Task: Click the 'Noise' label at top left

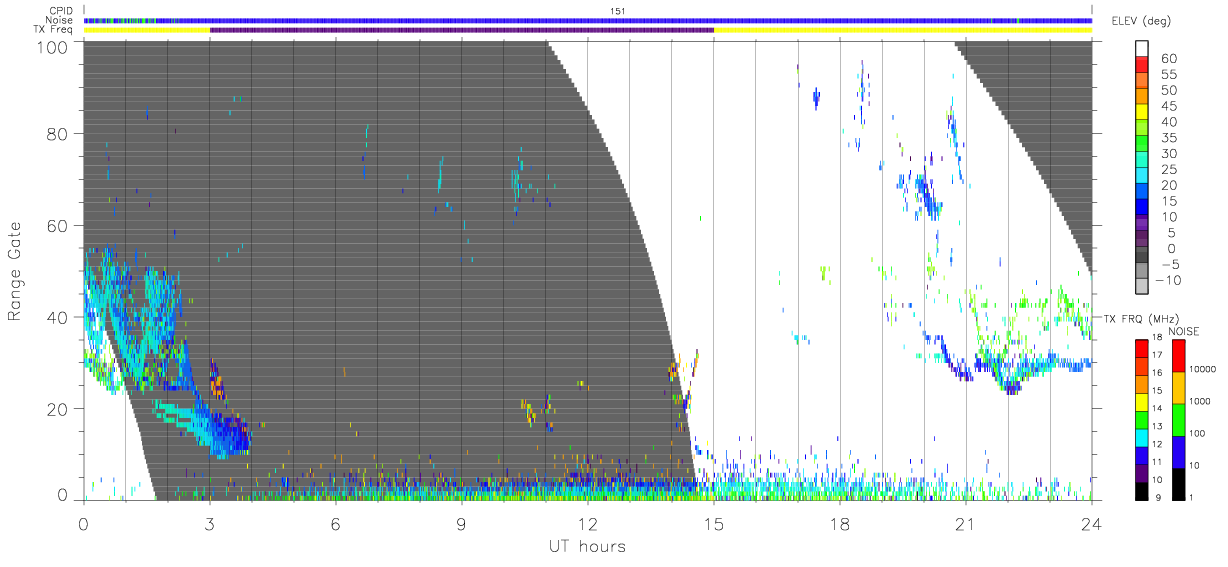Action: pyautogui.click(x=58, y=20)
